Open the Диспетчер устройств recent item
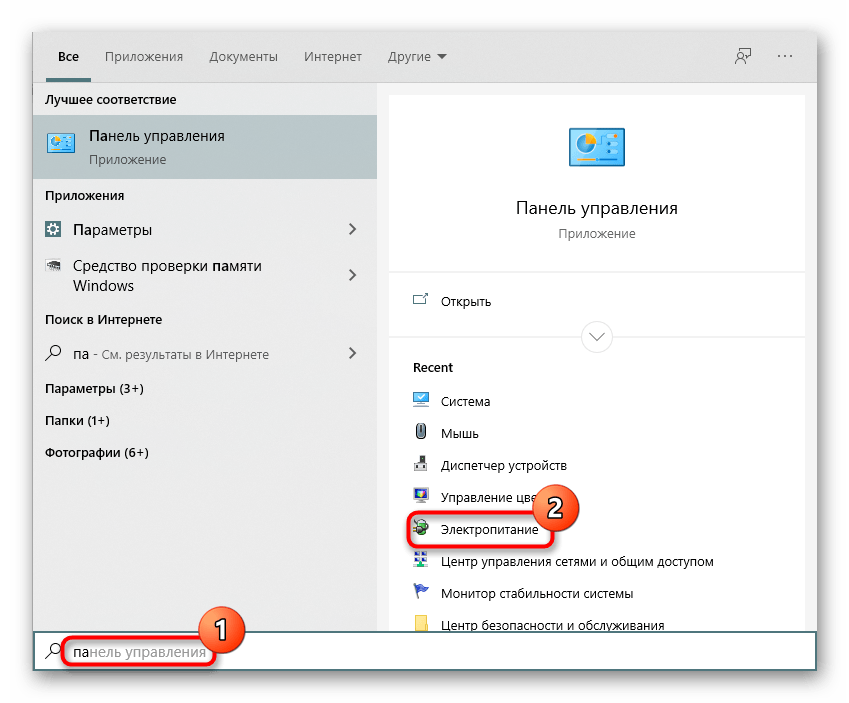Image resolution: width=849 pixels, height=703 pixels. click(x=504, y=465)
